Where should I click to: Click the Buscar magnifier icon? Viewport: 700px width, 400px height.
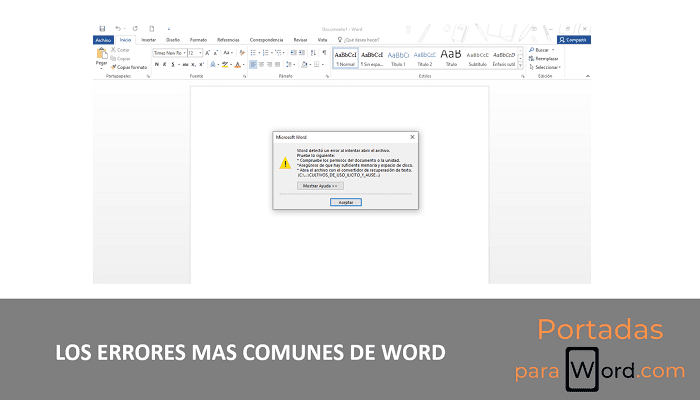532,50
